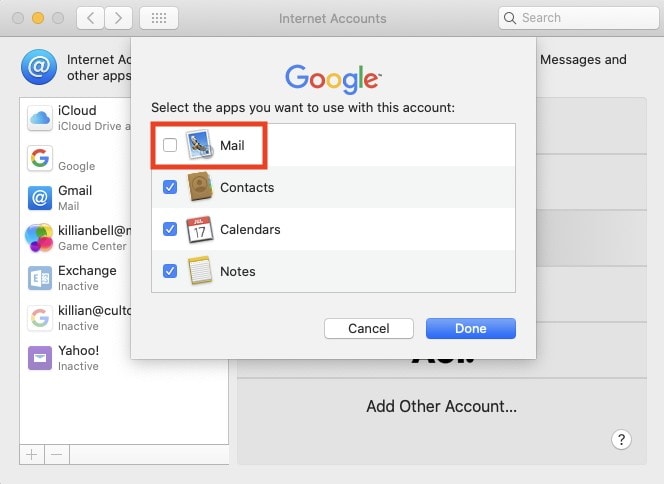Uncheck the Calendars checkbox
664x484 pixels.
tap(170, 230)
